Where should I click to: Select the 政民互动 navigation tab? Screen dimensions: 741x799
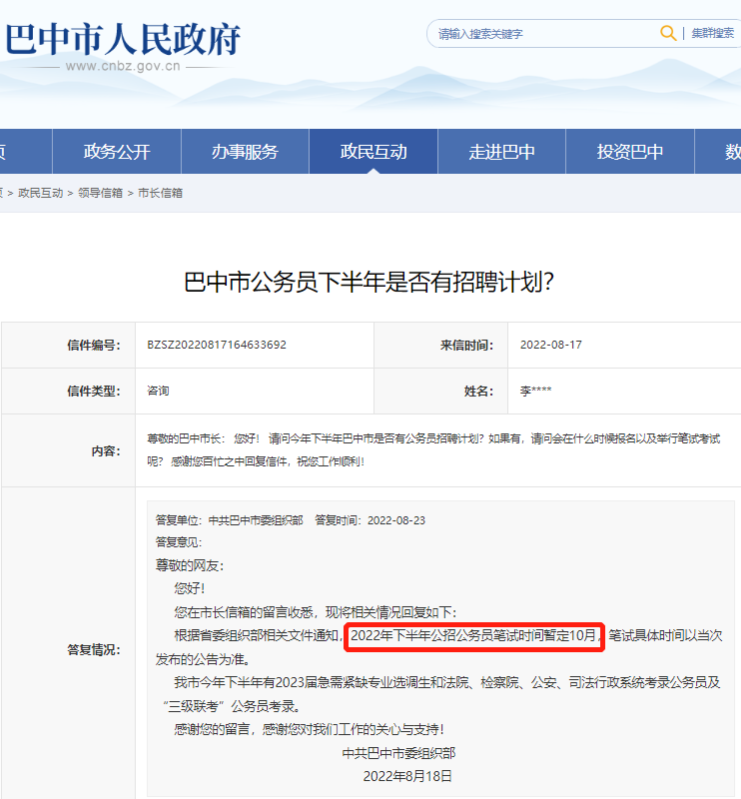tap(373, 152)
